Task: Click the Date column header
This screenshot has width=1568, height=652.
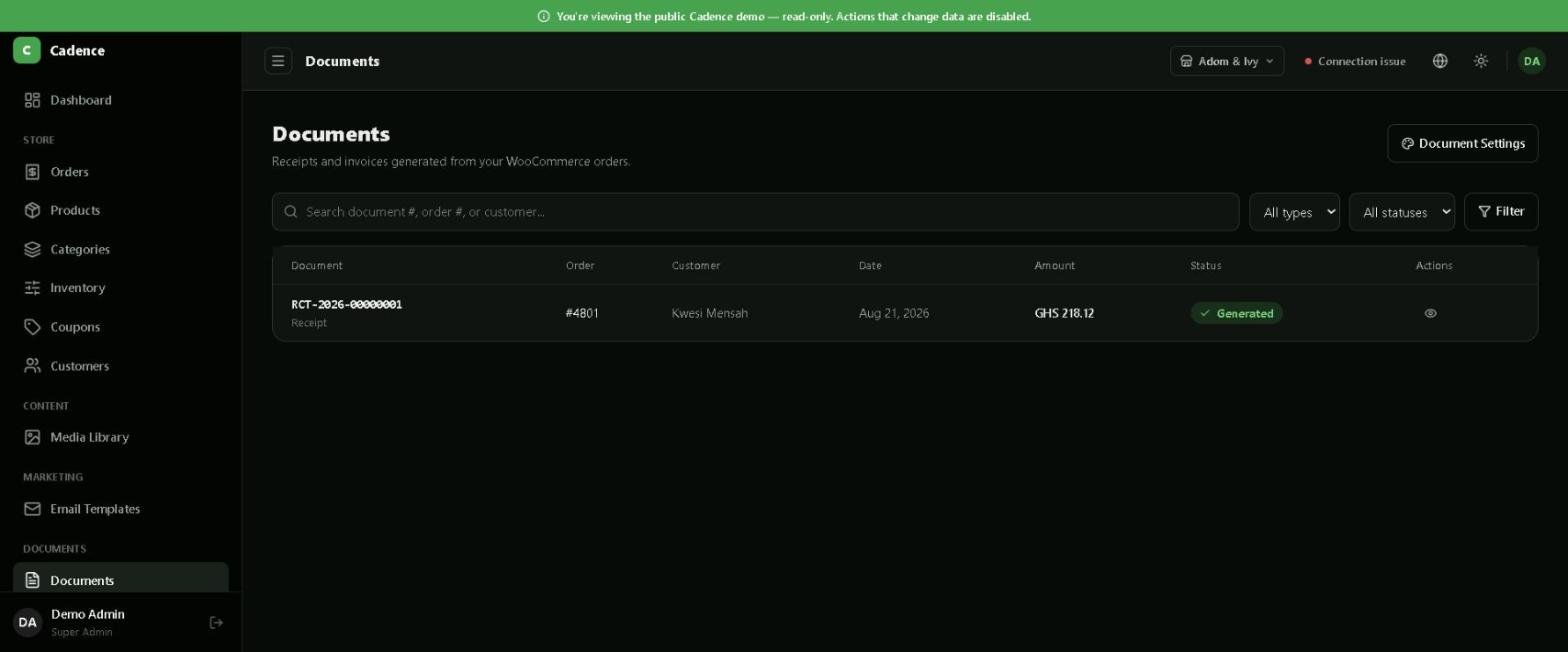Action: click(870, 266)
